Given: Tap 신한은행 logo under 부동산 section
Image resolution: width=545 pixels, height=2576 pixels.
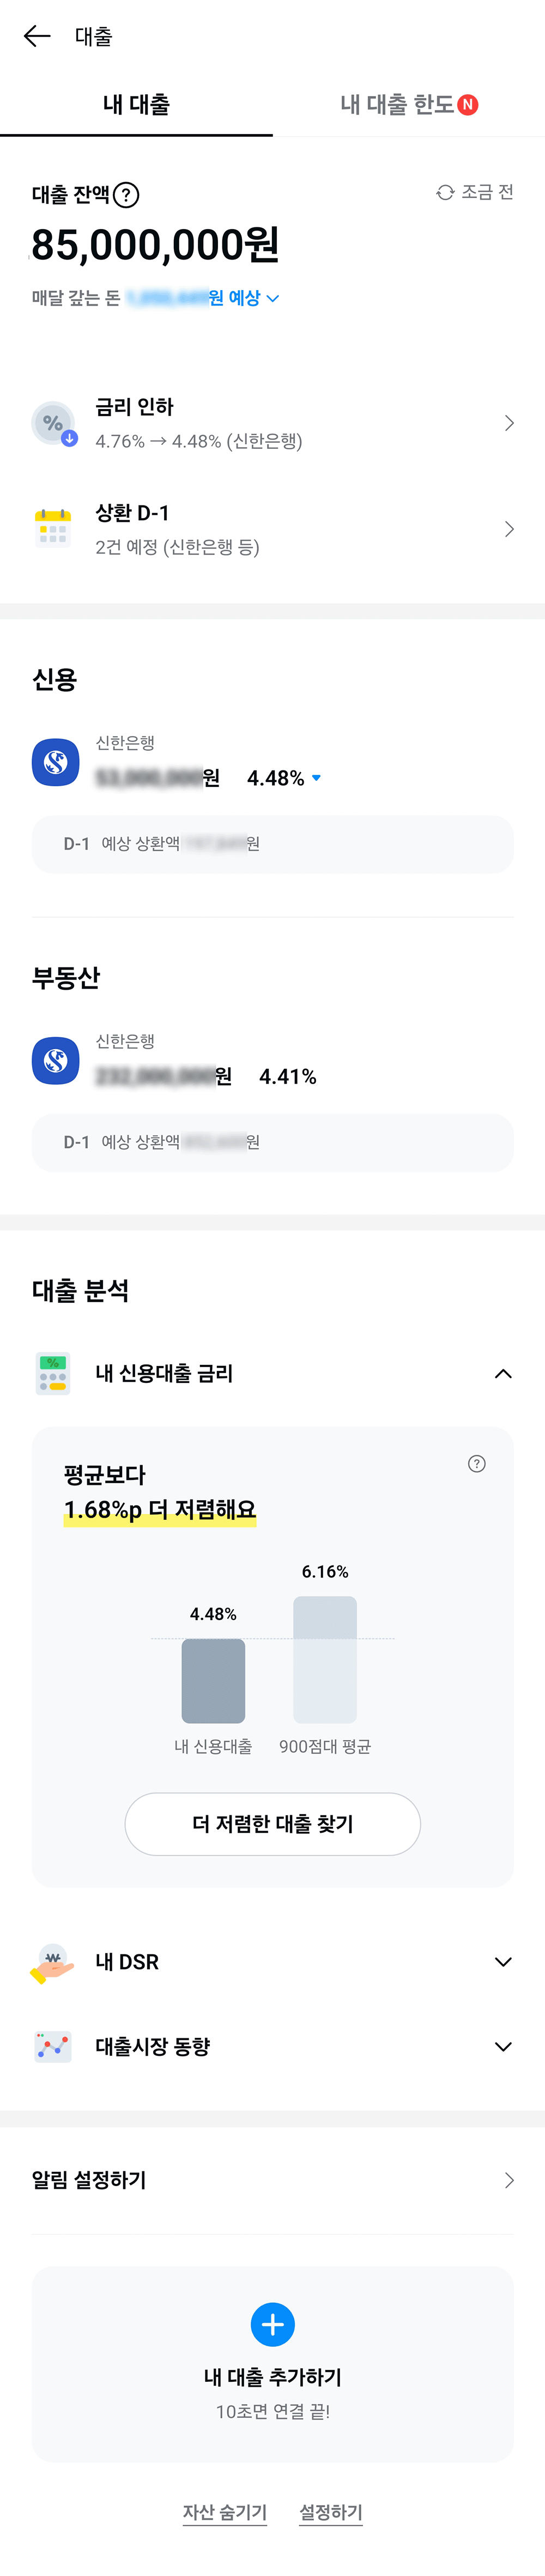Looking at the screenshot, I should (x=56, y=1060).
